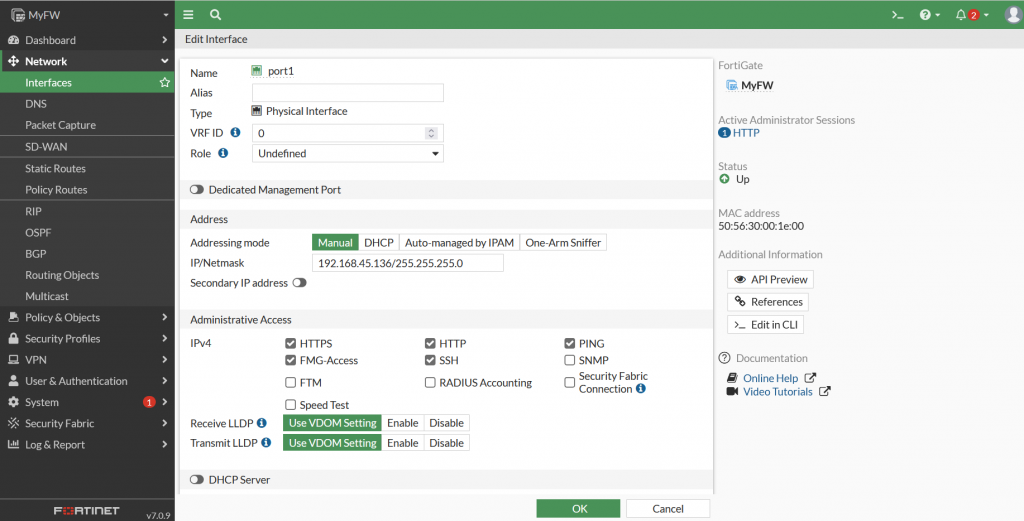Select One-Arm Sniffer addressing mode

pos(563,242)
